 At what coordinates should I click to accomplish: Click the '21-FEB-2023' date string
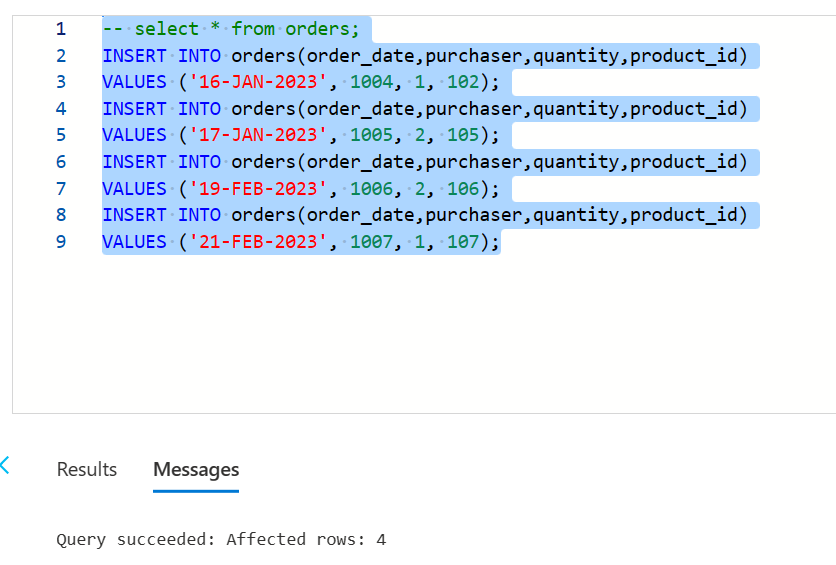click(258, 241)
